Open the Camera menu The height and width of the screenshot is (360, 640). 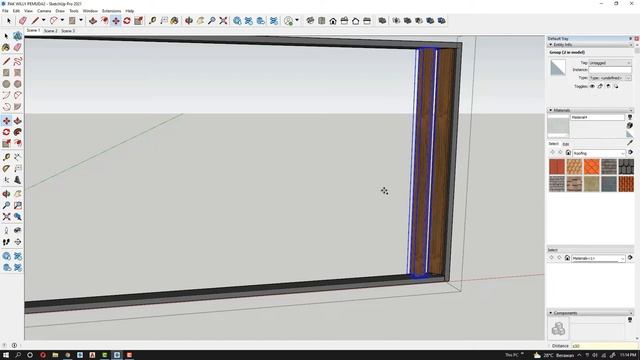click(44, 11)
